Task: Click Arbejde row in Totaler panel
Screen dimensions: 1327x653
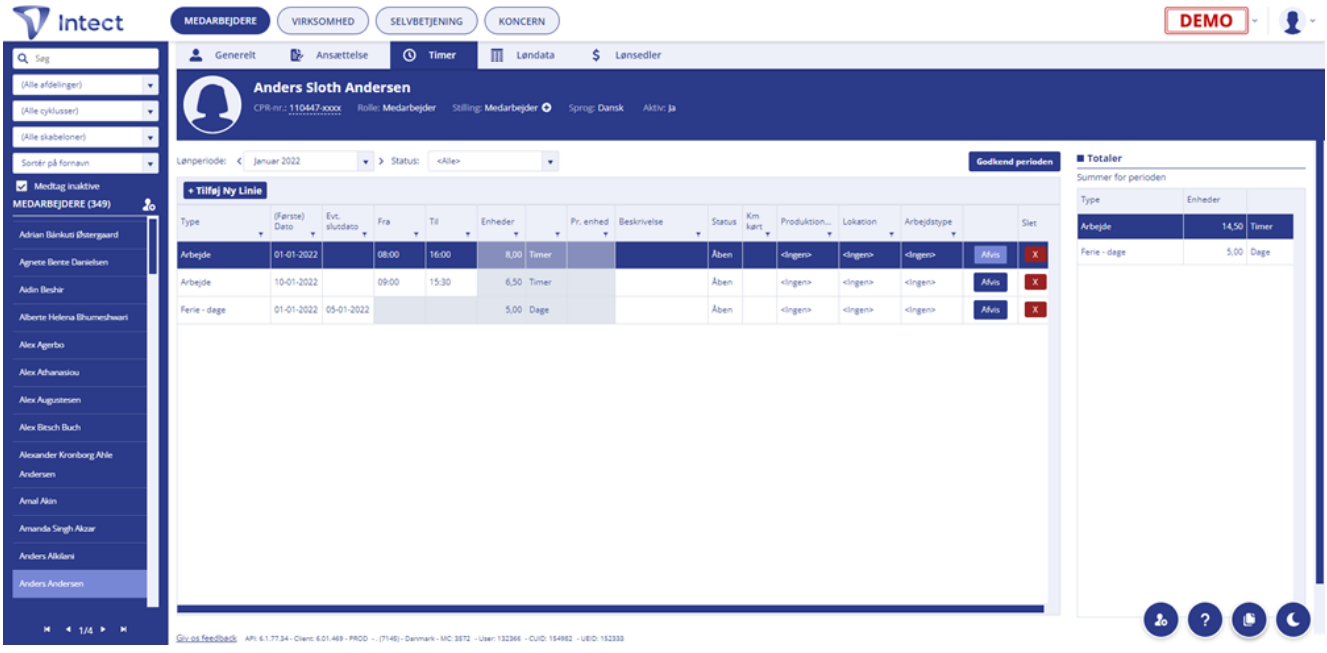Action: (1185, 227)
